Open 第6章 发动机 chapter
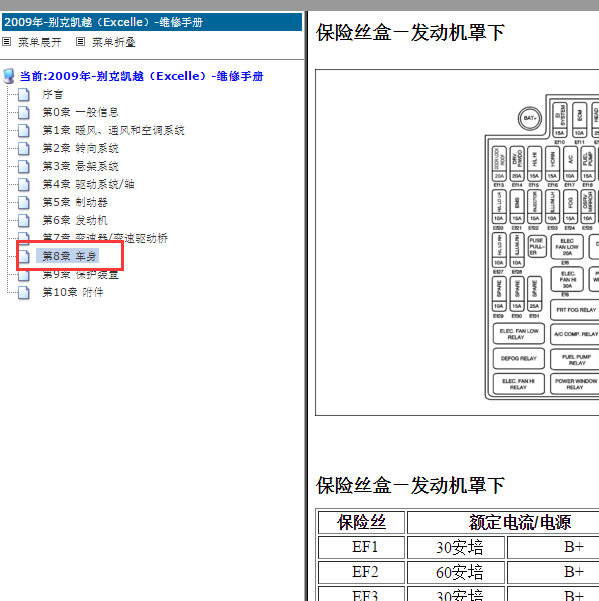This screenshot has width=599, height=601. click(75, 220)
